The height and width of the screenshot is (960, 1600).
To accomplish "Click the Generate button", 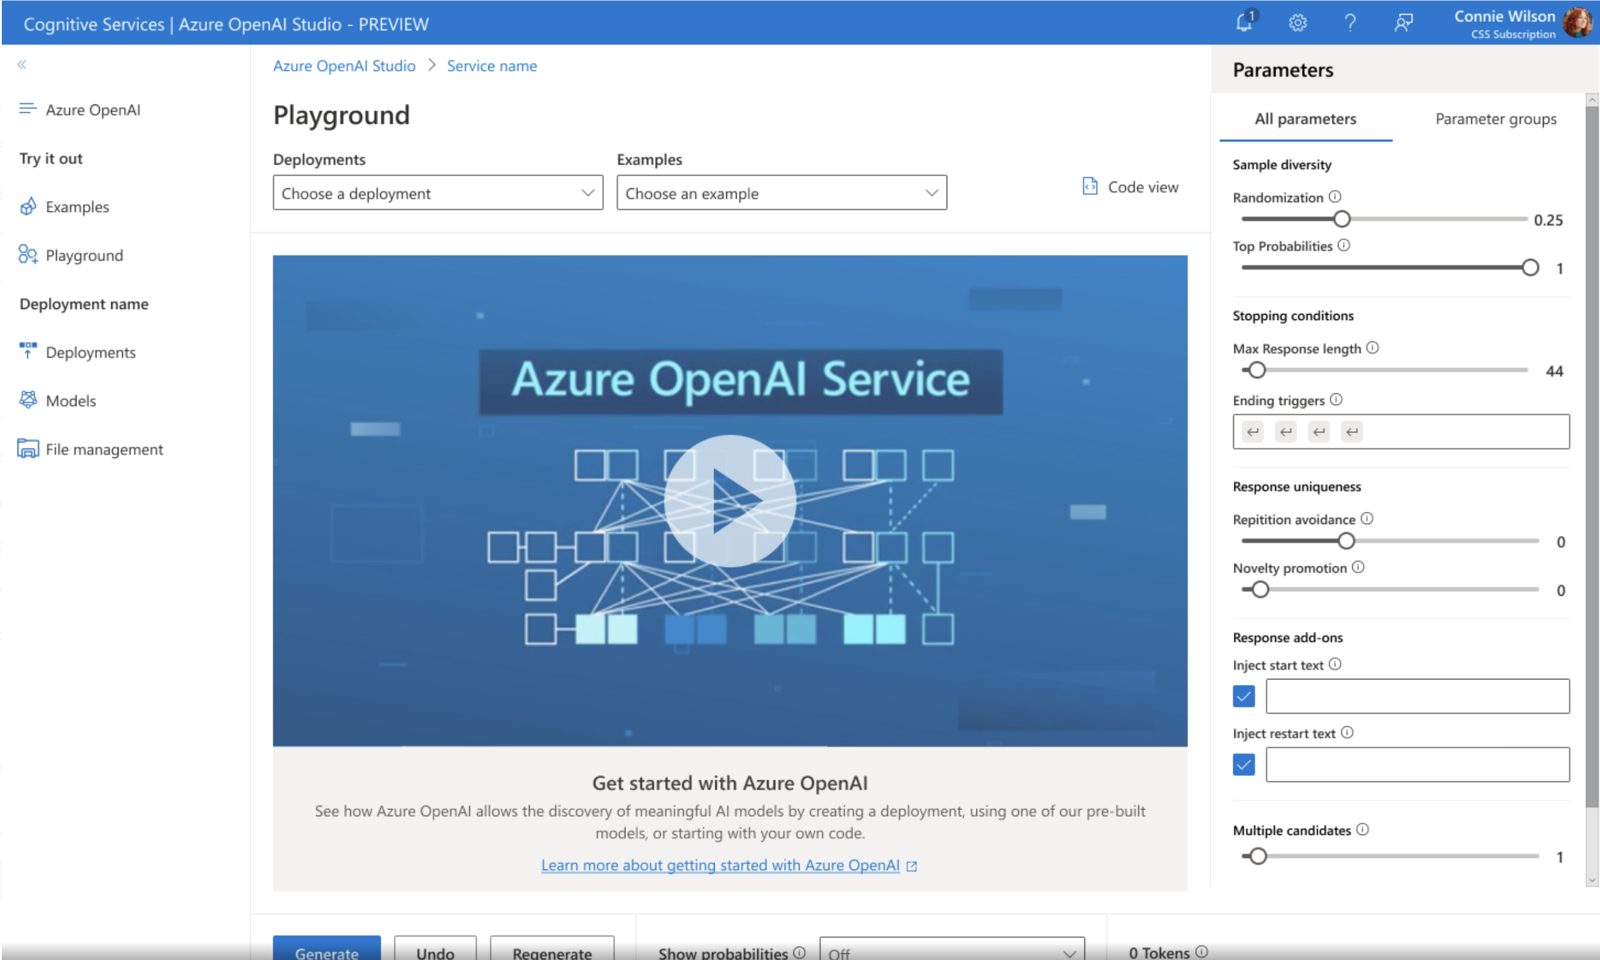I will (x=327, y=948).
